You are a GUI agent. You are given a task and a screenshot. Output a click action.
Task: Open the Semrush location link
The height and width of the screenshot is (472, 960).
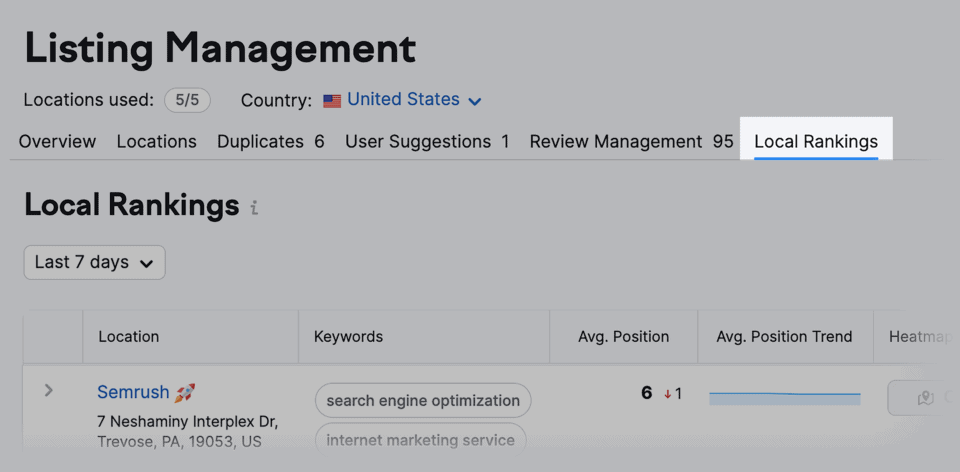[x=133, y=393]
